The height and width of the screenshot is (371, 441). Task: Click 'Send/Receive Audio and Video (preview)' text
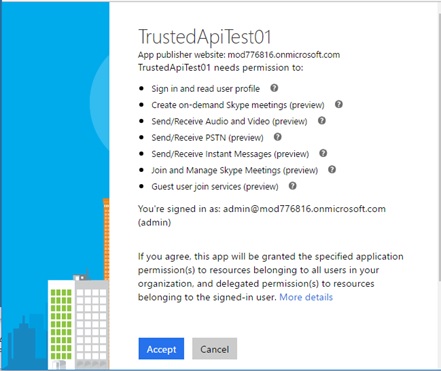(x=229, y=121)
